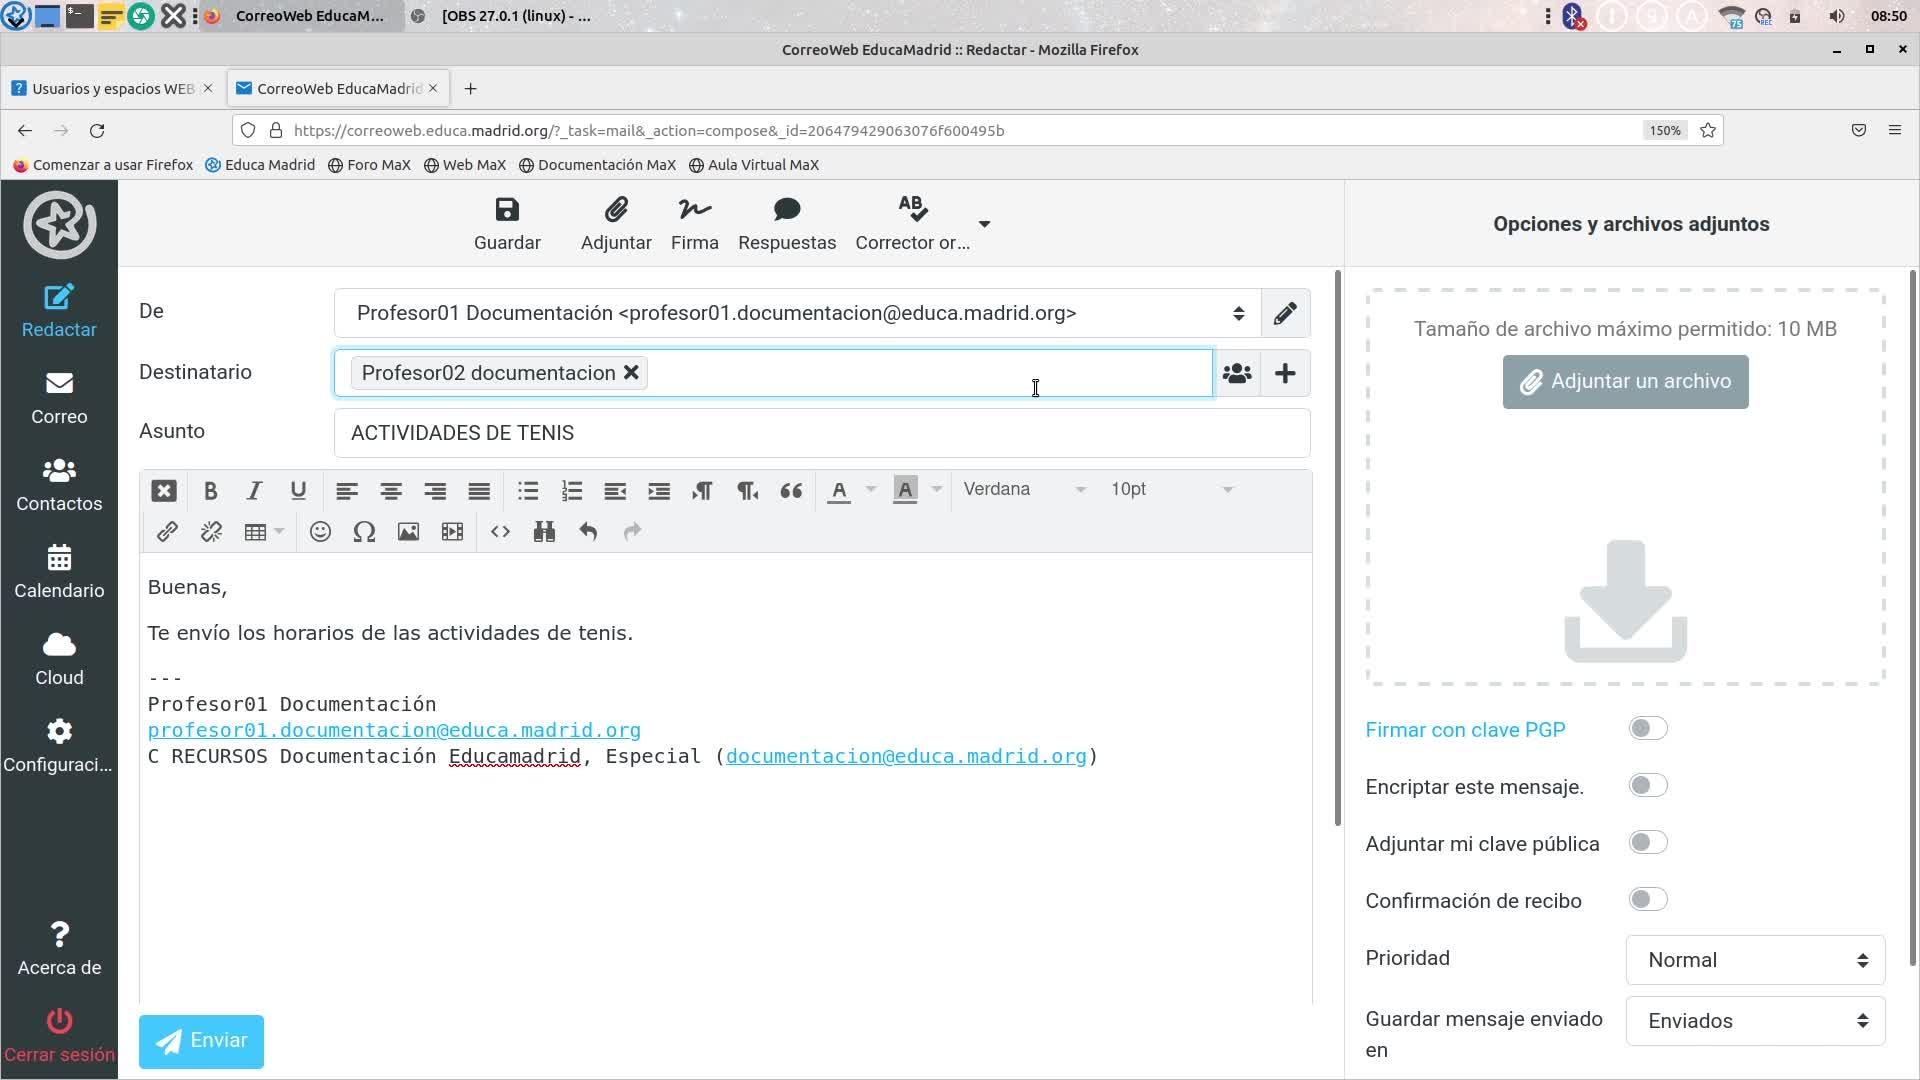Click the insert image icon
Screen dimensions: 1920x1080
click(408, 532)
